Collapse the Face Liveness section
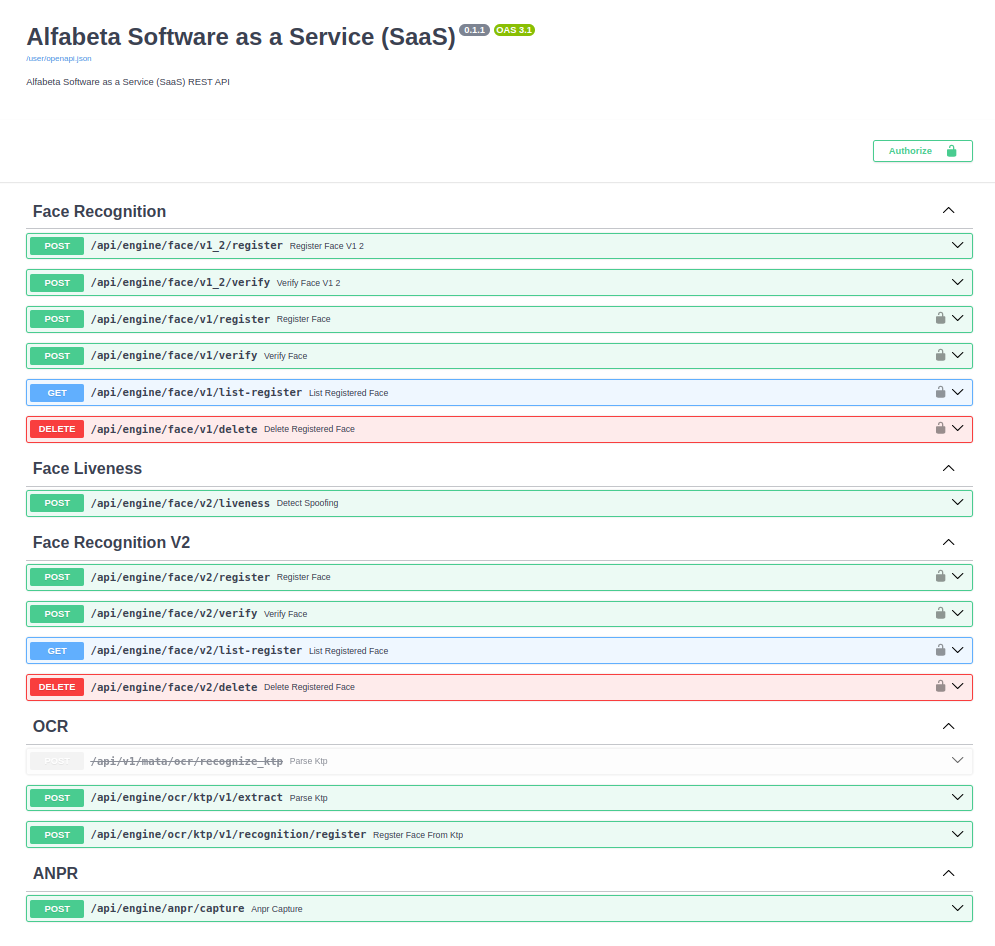 click(948, 468)
